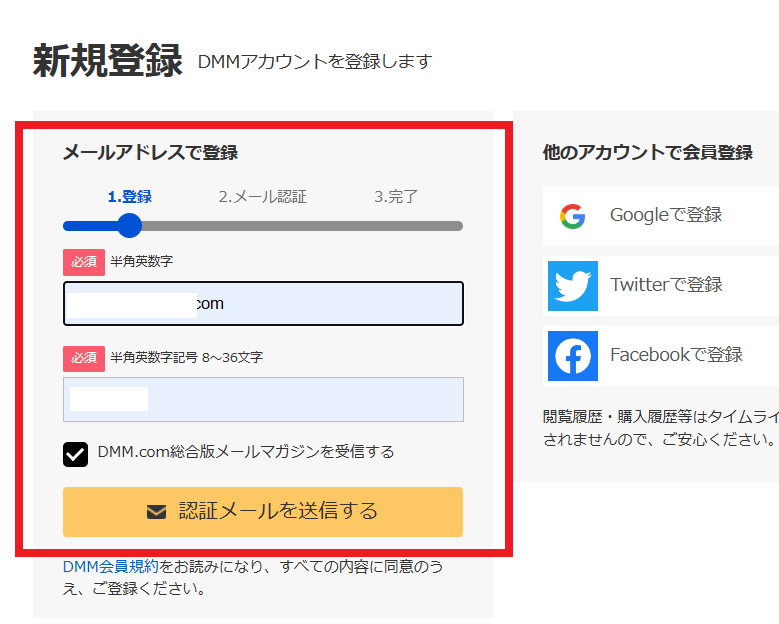
Task: Click the envelope icon on send button
Action: (156, 512)
